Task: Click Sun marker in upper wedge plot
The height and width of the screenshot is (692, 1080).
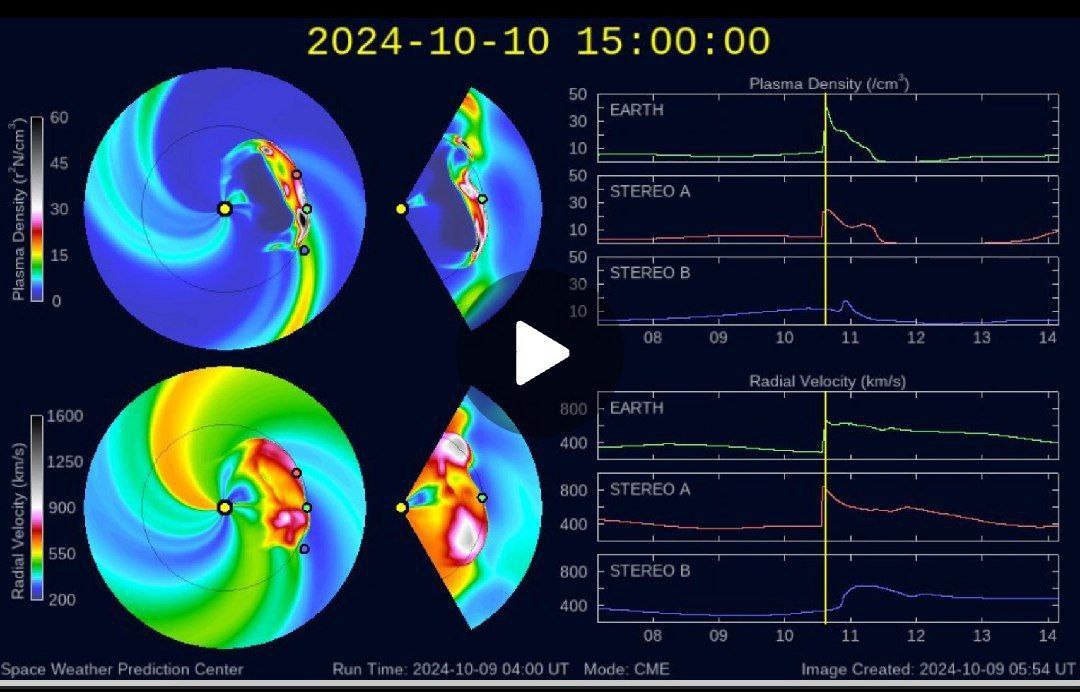Action: click(401, 209)
